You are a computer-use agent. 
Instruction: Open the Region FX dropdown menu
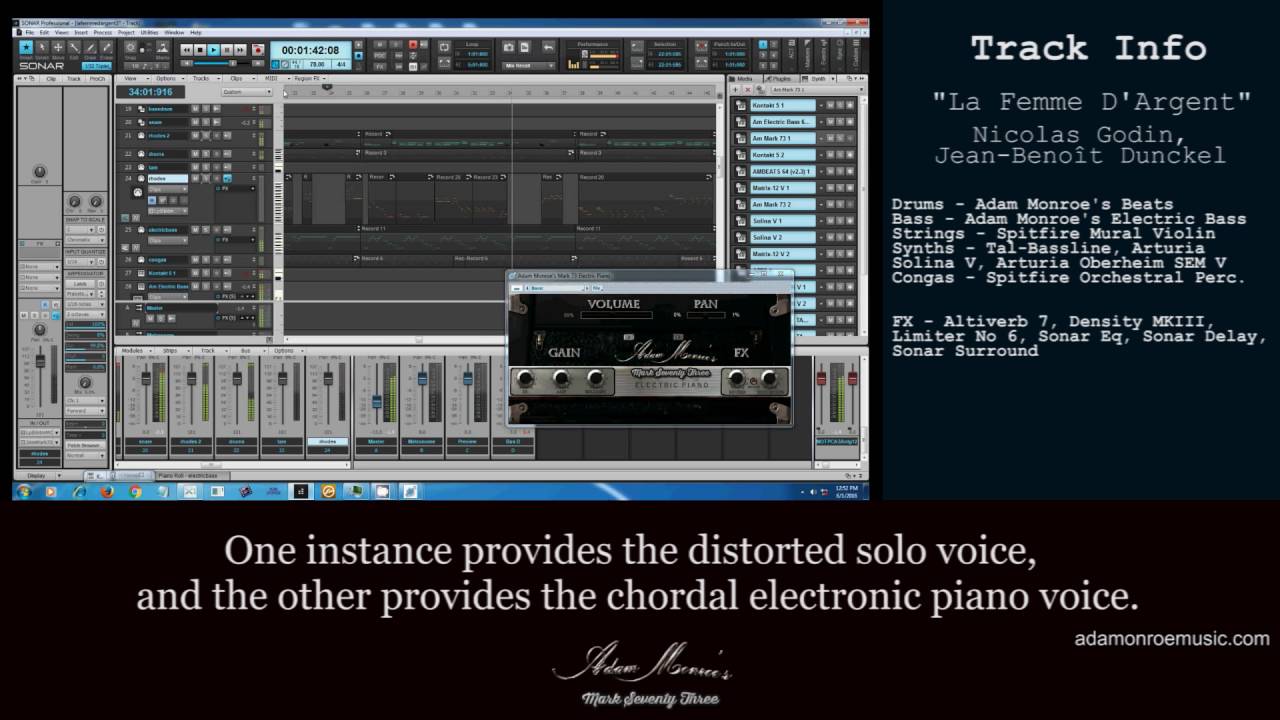point(309,78)
